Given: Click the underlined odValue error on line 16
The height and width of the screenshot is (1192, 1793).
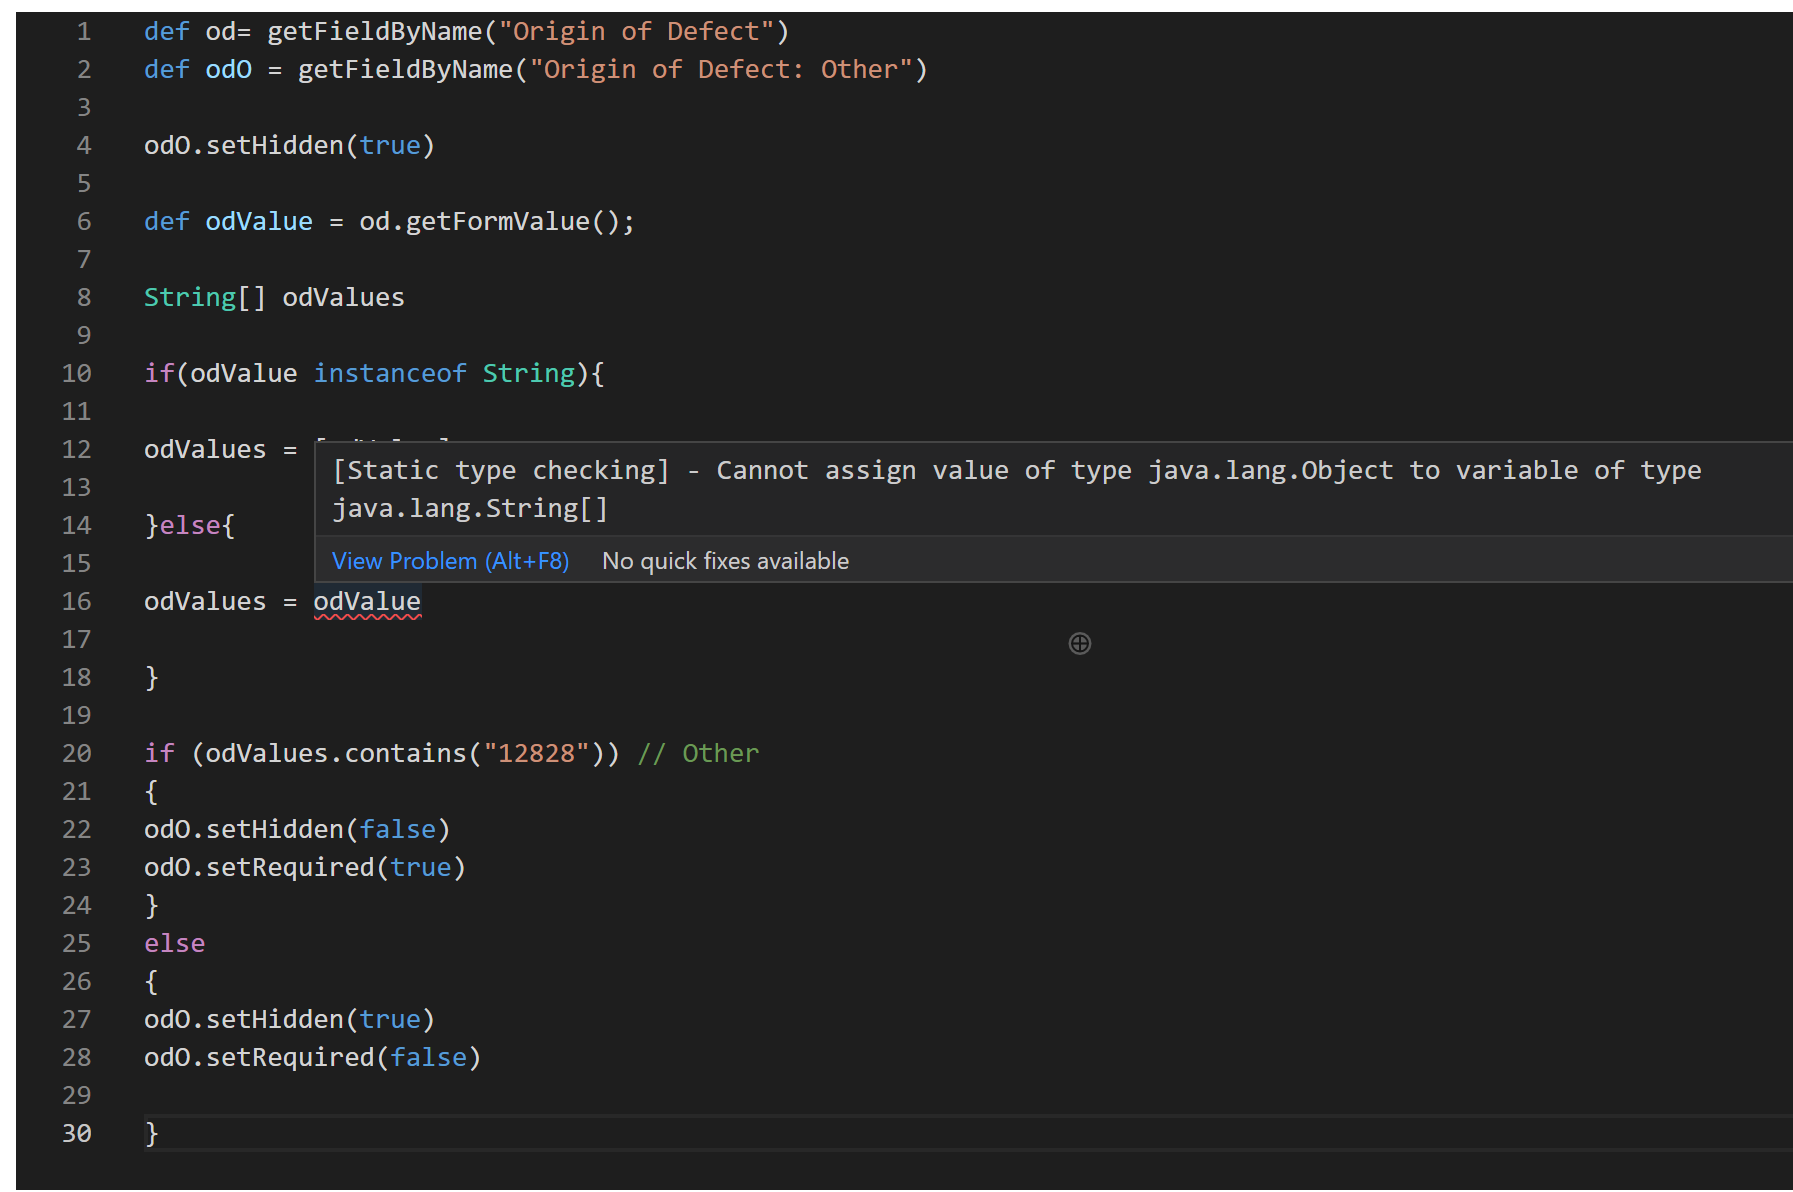Looking at the screenshot, I should point(367,602).
